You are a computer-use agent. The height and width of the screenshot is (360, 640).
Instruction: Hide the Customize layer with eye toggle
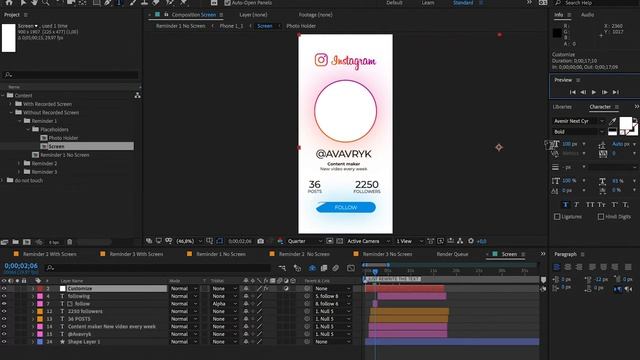tap(4, 289)
